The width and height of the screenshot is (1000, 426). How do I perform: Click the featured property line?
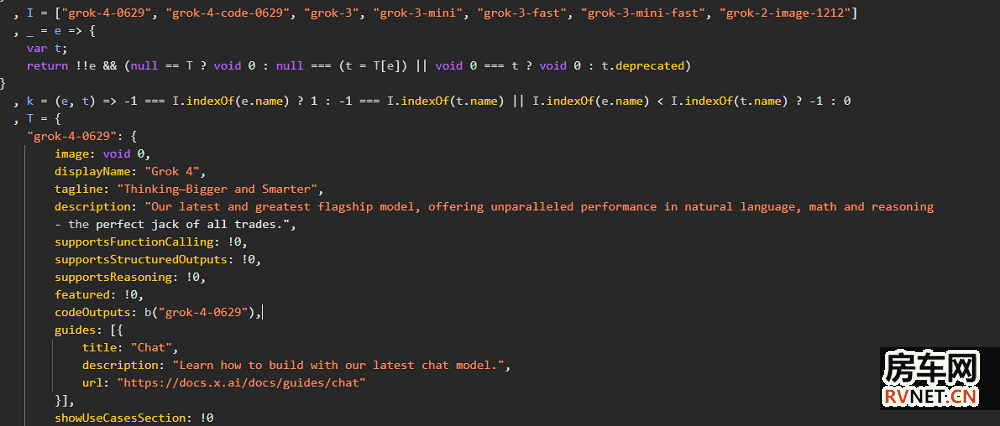point(98,295)
